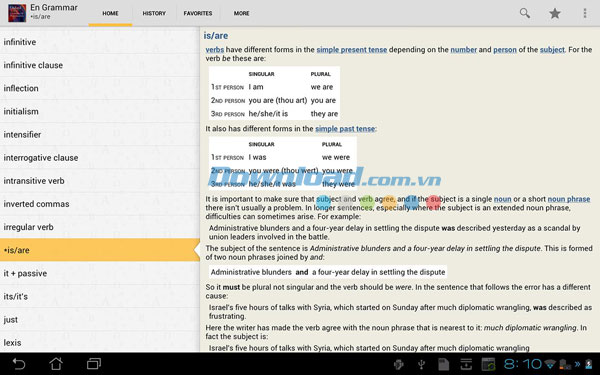Select 'it + passive' in the list
The height and width of the screenshot is (375, 600).
pyautogui.click(x=100, y=273)
